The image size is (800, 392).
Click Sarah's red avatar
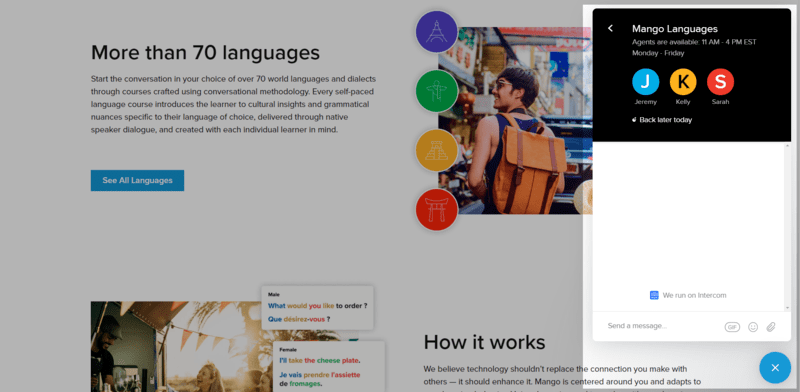(x=720, y=82)
